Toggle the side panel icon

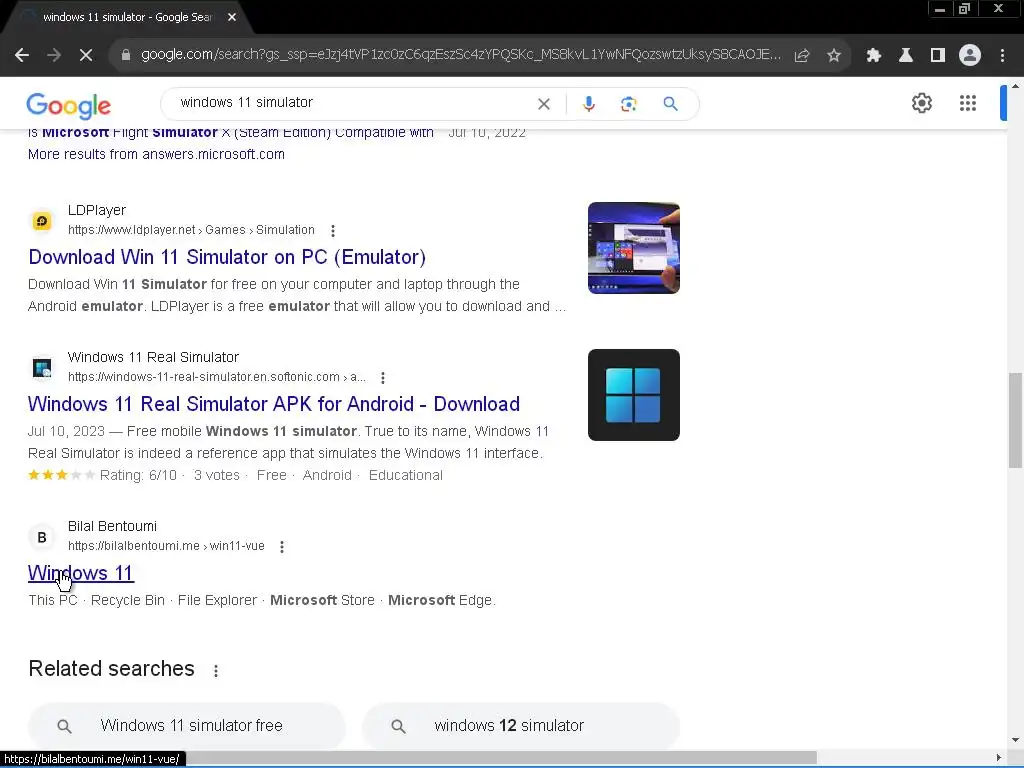pyautogui.click(x=938, y=56)
